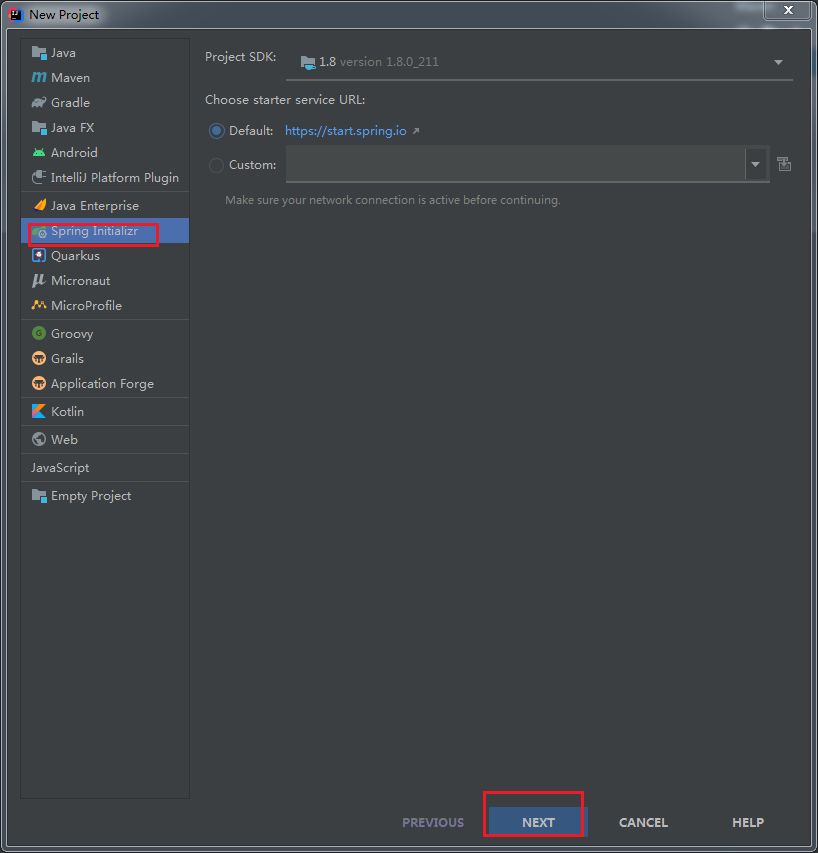Image resolution: width=818 pixels, height=853 pixels.
Task: Select Java Enterprise text in list
Action: [x=95, y=206]
